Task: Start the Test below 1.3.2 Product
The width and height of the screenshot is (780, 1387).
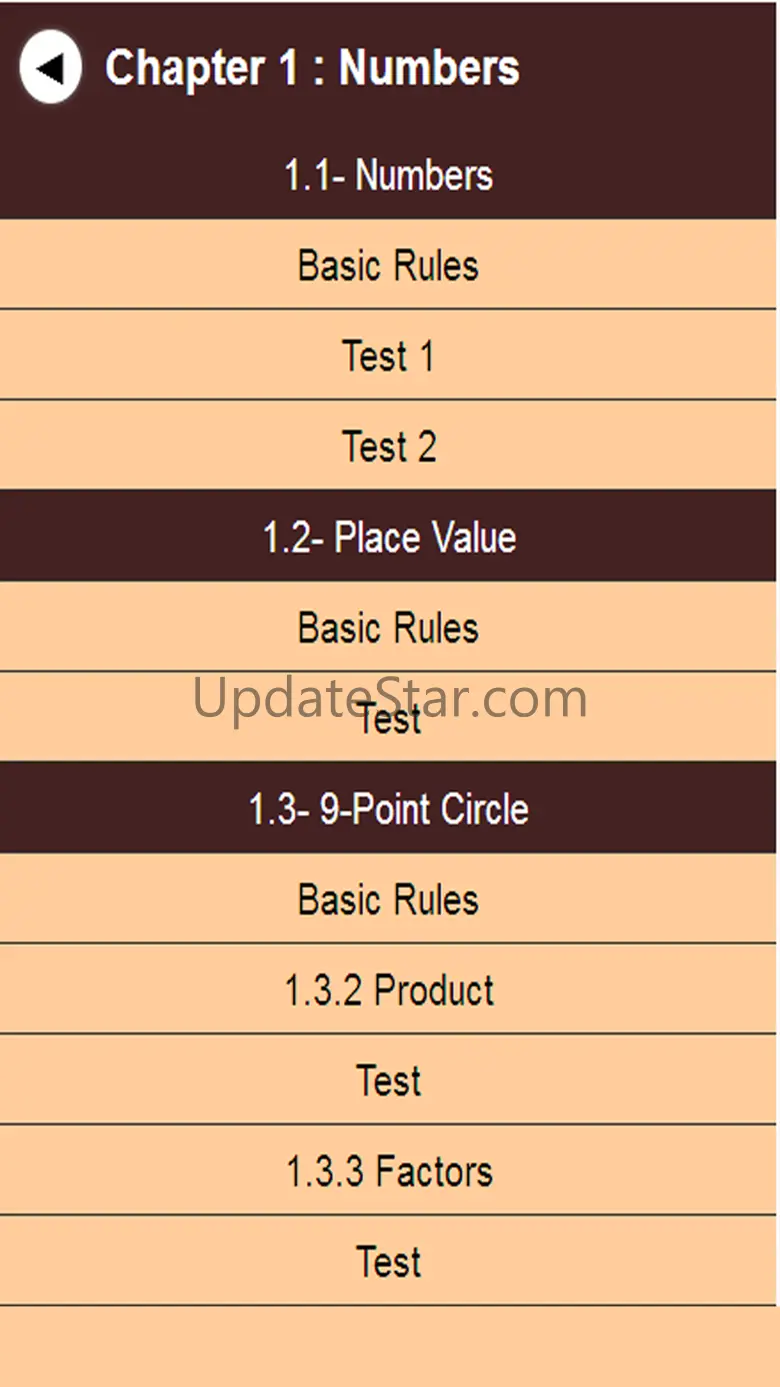Action: click(x=388, y=1080)
